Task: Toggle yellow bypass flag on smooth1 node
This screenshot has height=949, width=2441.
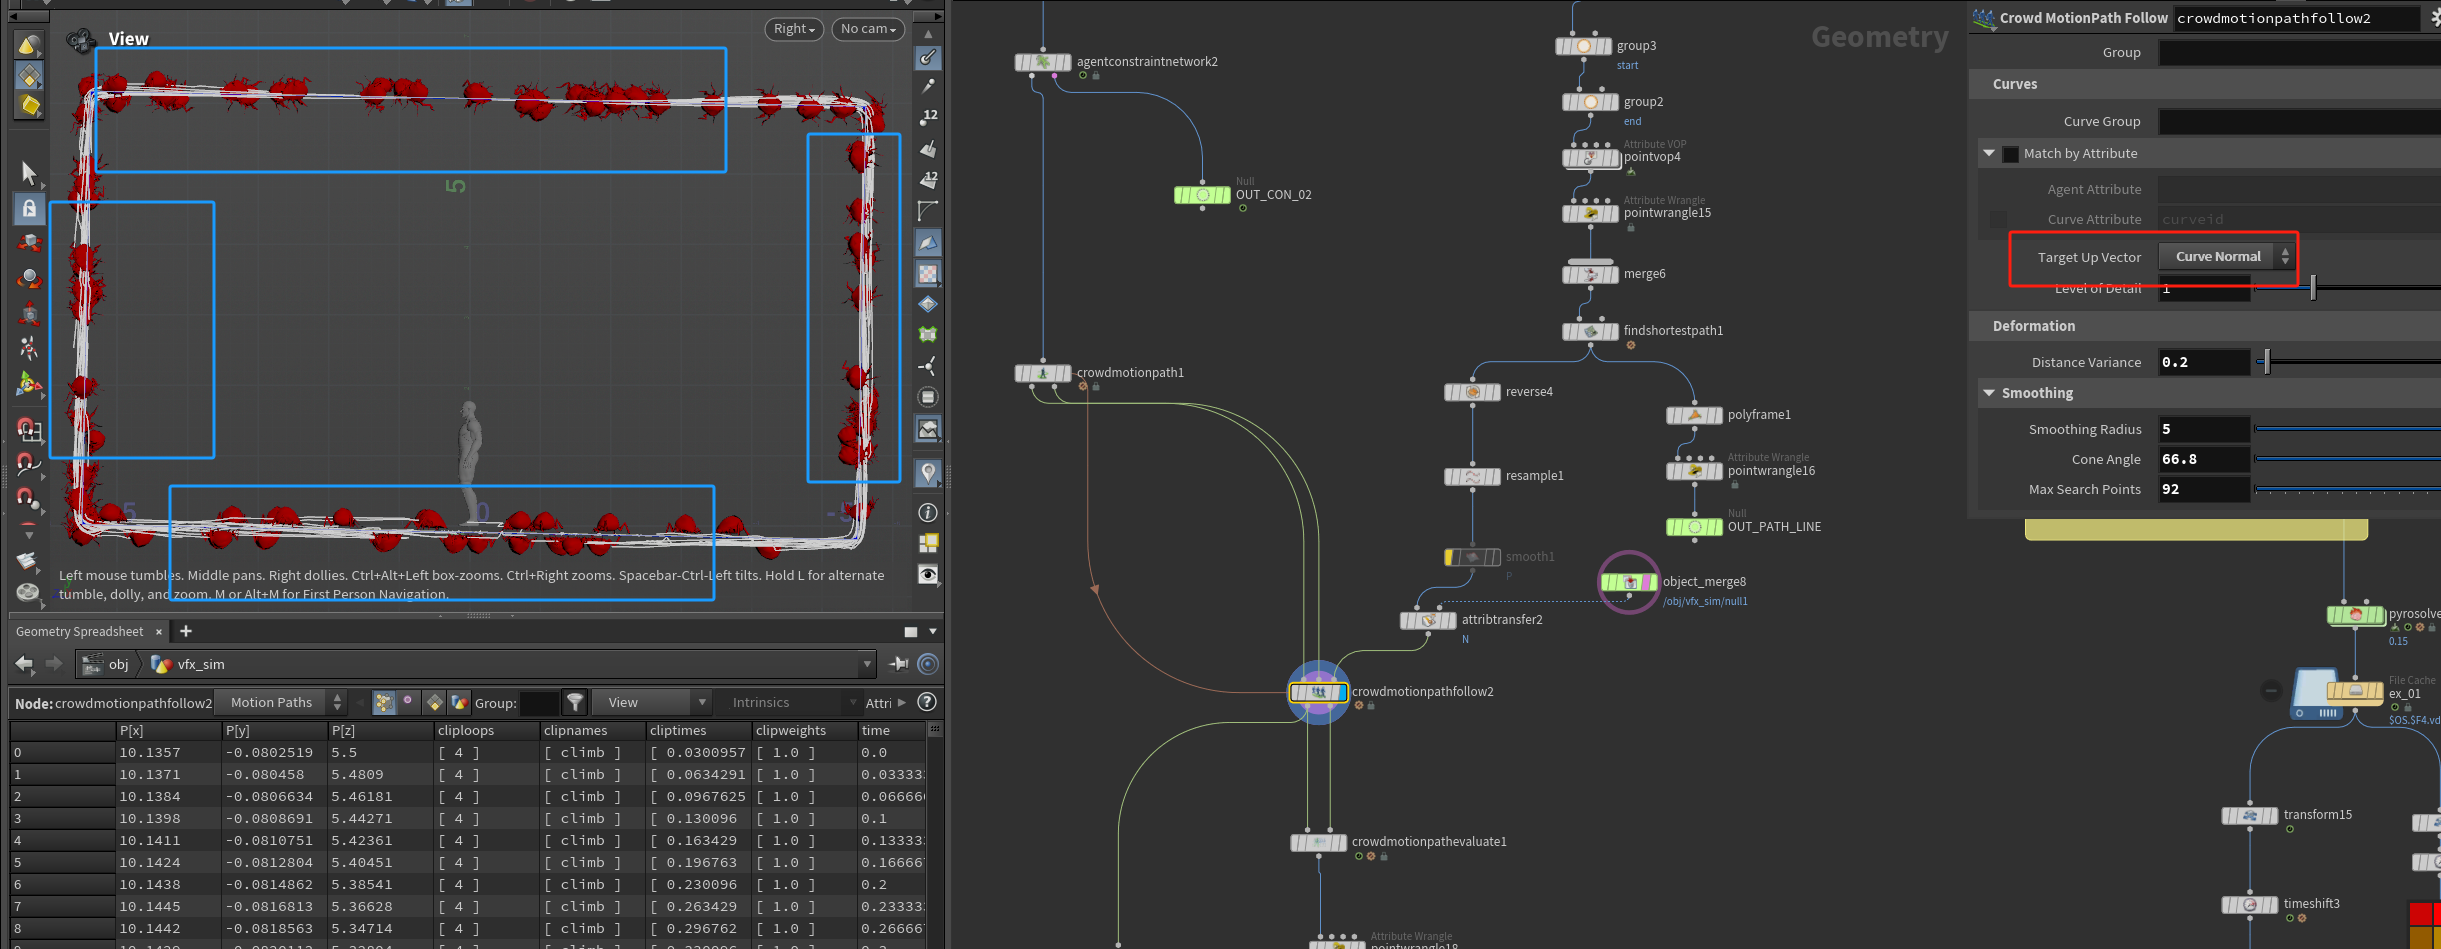Action: 1451,557
